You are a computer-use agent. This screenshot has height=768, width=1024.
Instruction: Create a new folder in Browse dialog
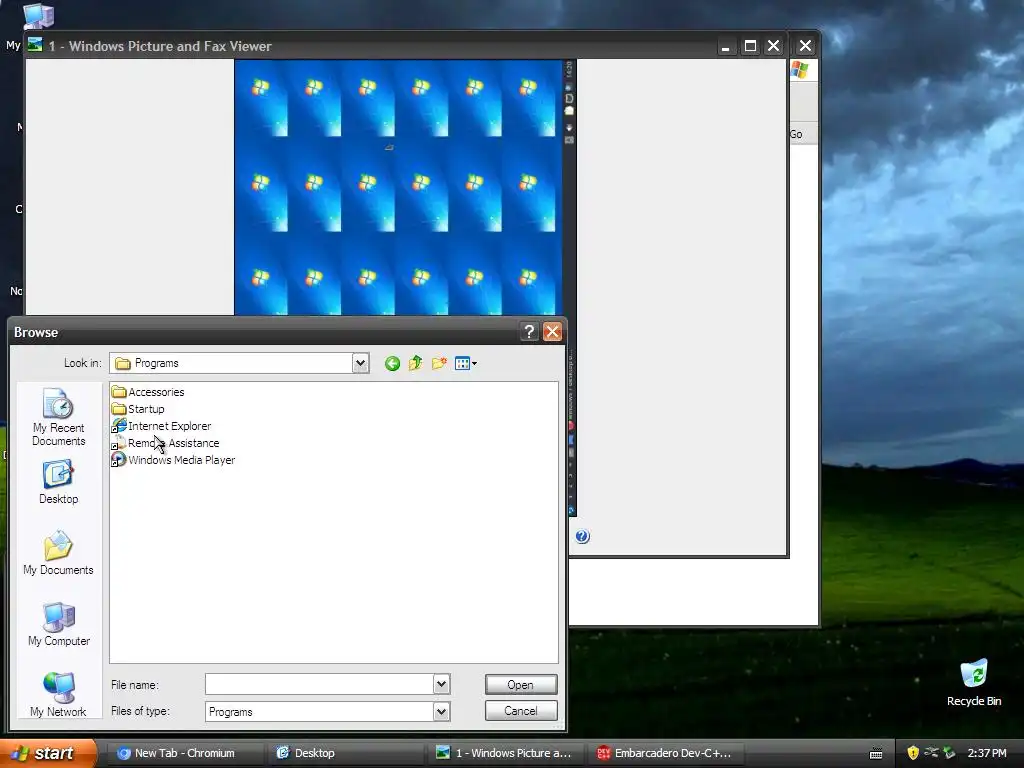(x=439, y=363)
